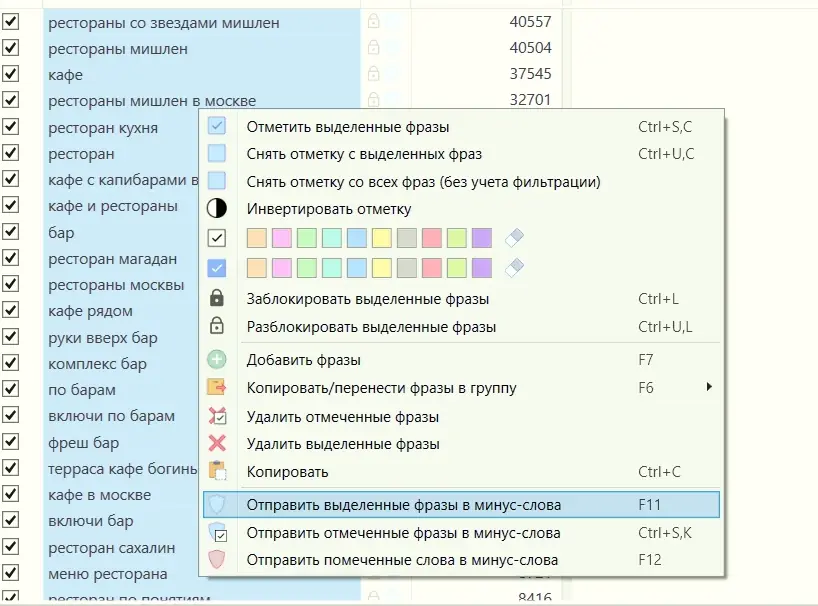Select 'Разблокировать выделенные фразы' entry
The height and width of the screenshot is (606, 818).
tap(461, 326)
